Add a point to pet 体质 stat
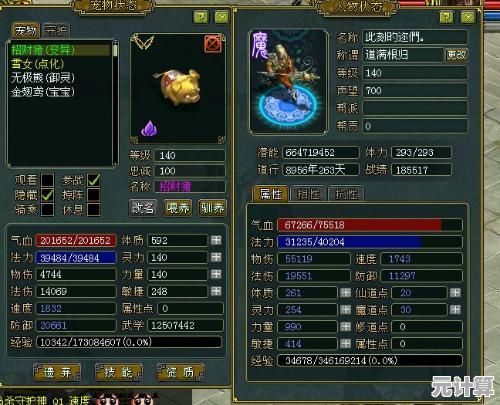Image resolution: width=500 pixels, height=405 pixels. pyautogui.click(x=216, y=240)
